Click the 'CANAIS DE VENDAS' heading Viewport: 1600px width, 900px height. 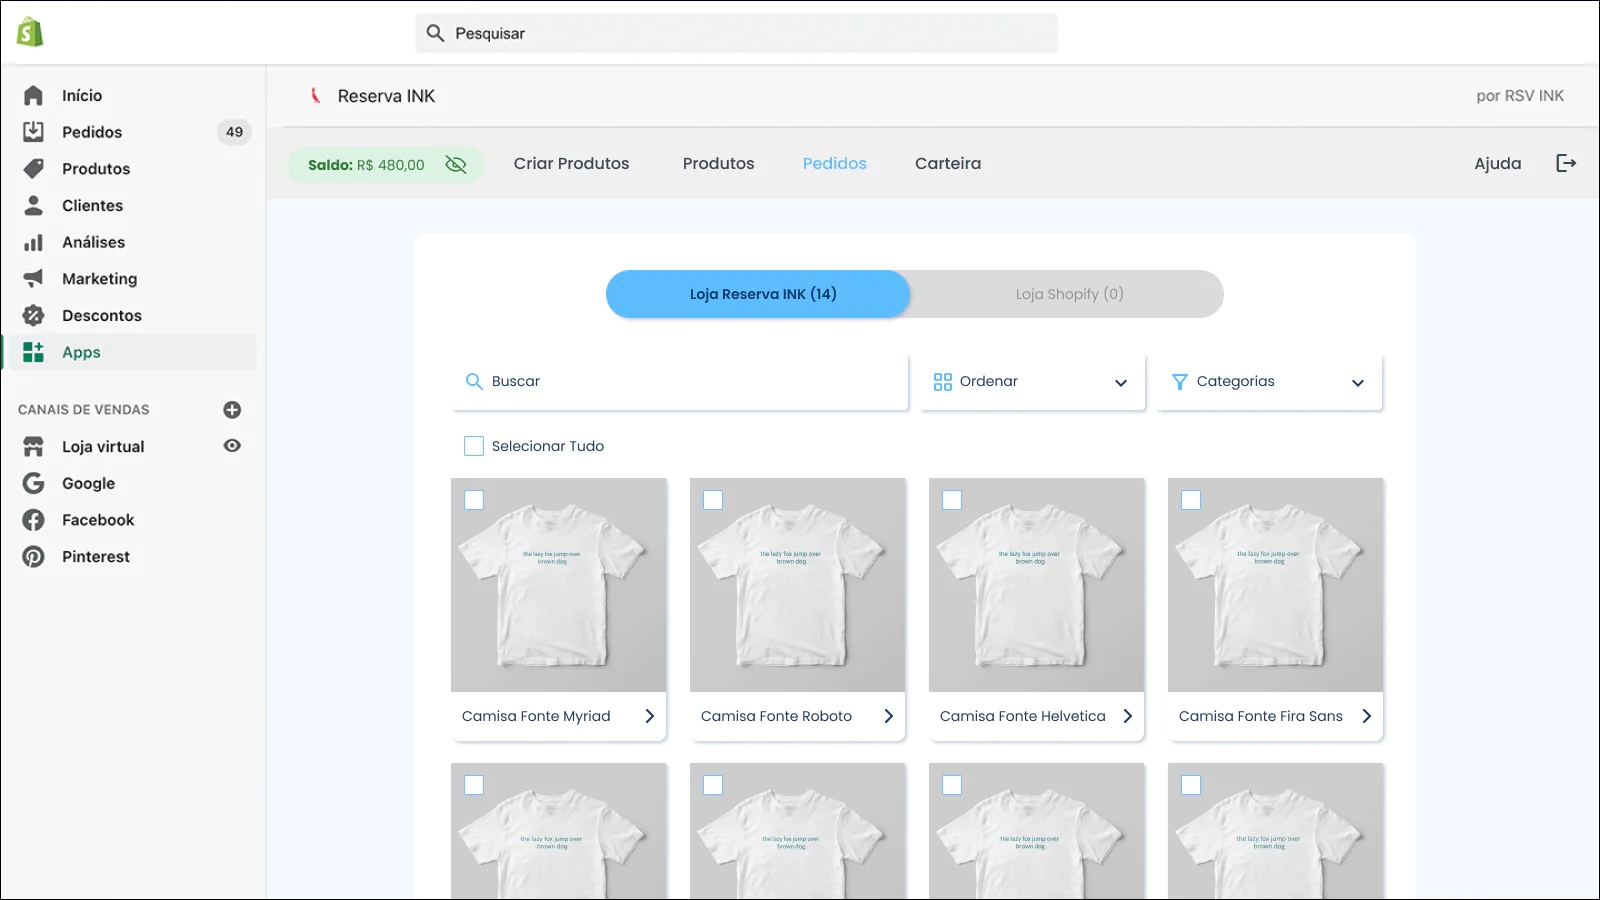point(84,410)
